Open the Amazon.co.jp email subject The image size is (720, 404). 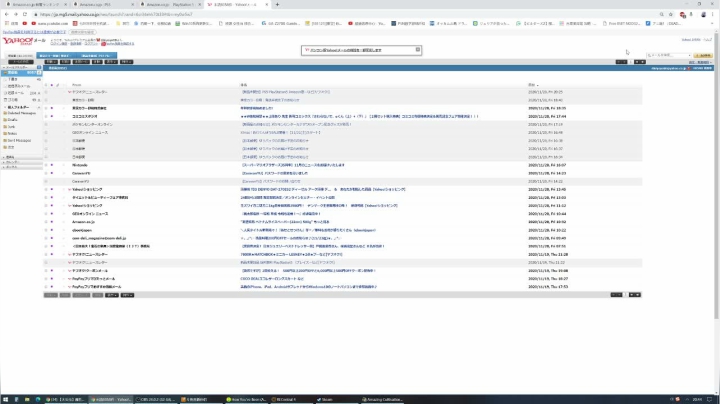point(285,222)
